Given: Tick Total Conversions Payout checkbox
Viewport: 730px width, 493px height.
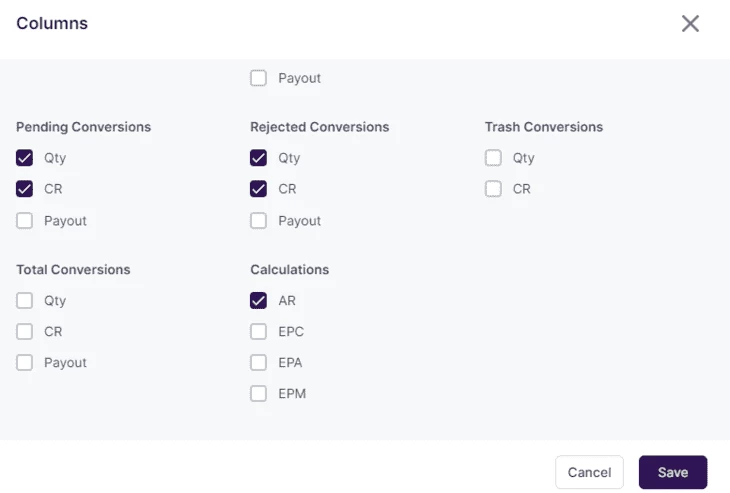Looking at the screenshot, I should 24,363.
